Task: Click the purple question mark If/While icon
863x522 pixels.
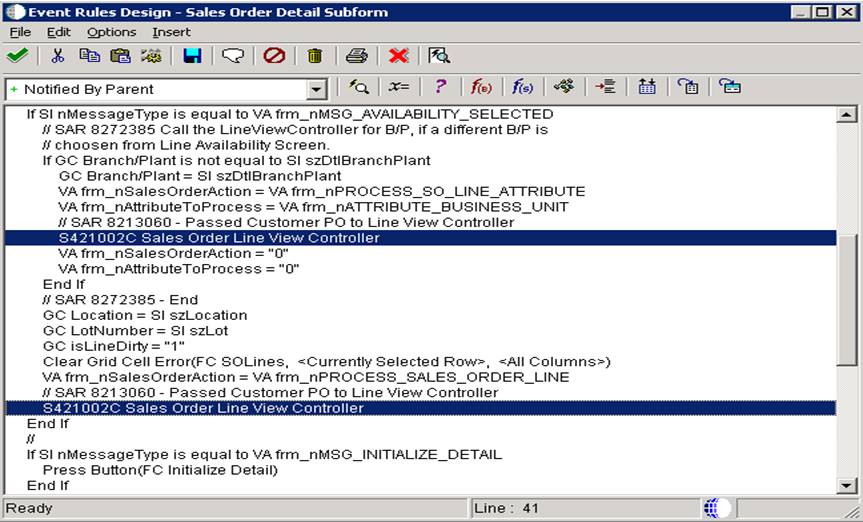Action: click(440, 86)
